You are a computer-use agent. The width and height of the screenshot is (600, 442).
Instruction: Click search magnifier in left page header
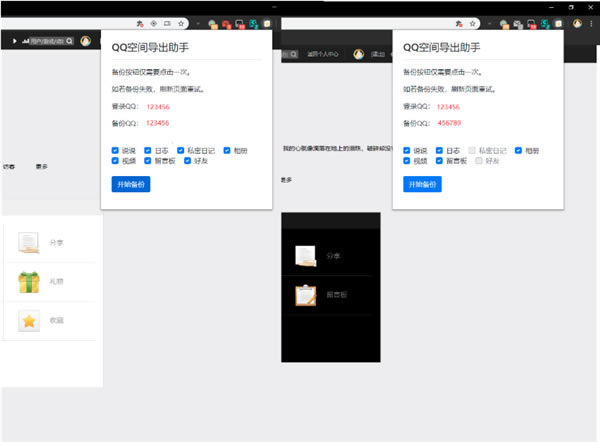click(x=69, y=41)
